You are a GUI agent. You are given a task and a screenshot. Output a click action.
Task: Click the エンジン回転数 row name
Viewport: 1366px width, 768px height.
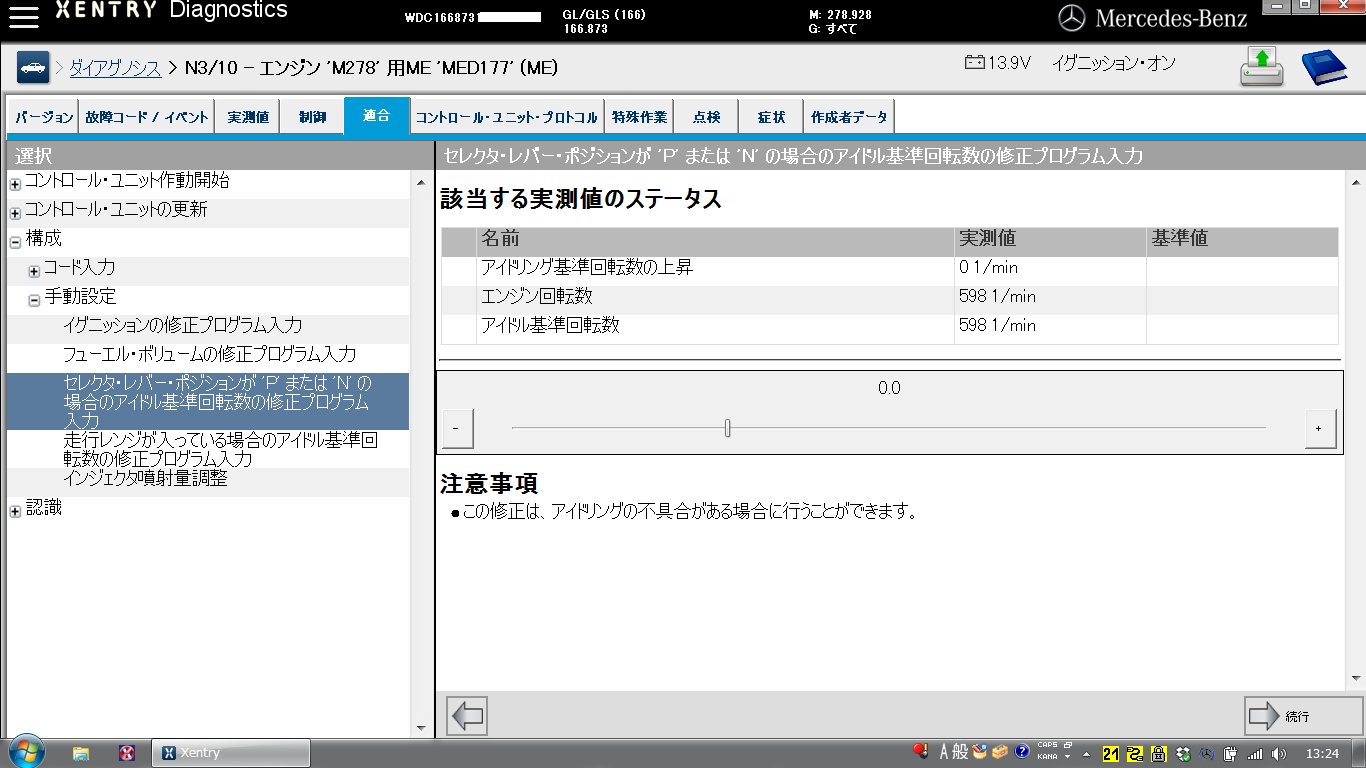(x=536, y=297)
